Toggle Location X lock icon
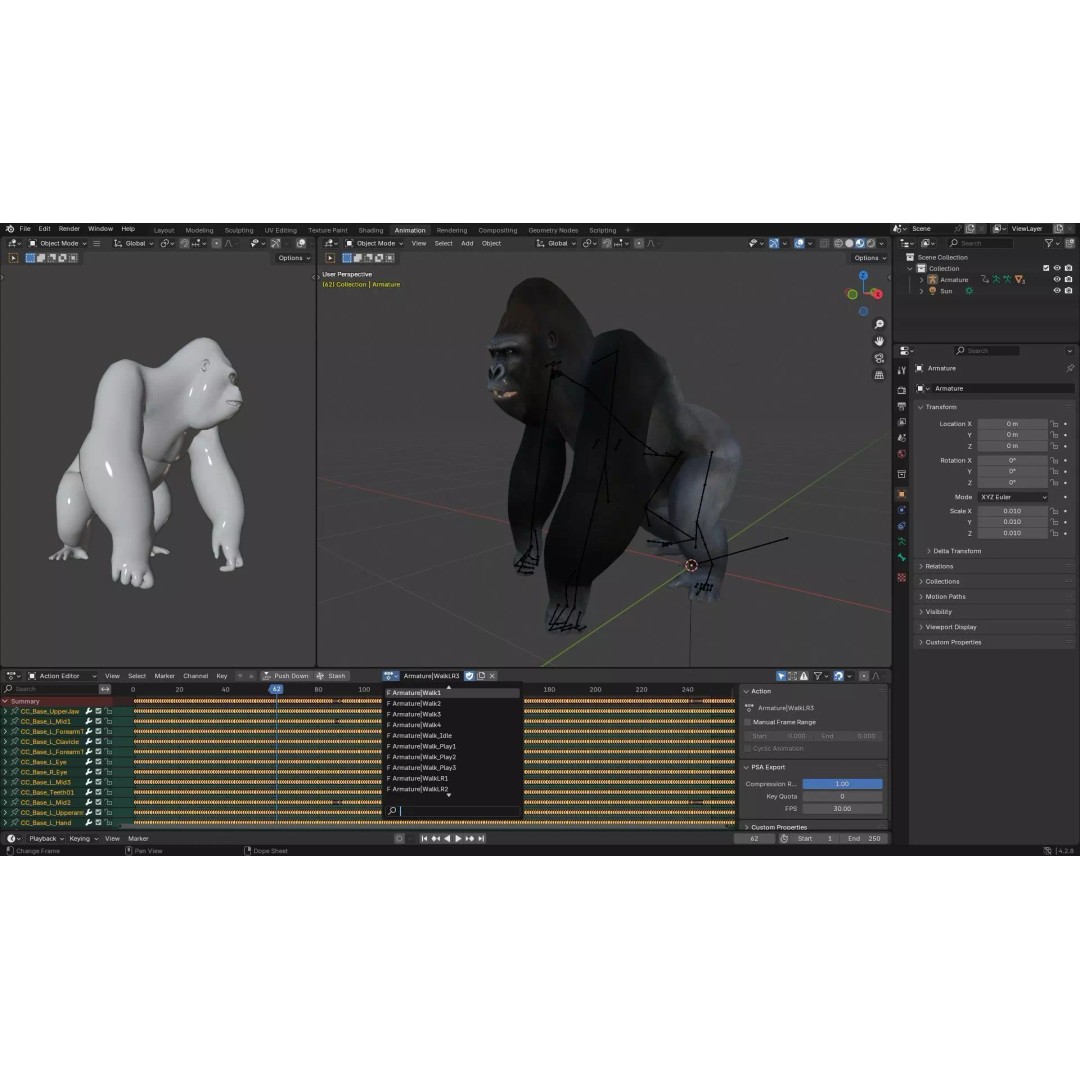The image size is (1080, 1080). [x=1054, y=424]
